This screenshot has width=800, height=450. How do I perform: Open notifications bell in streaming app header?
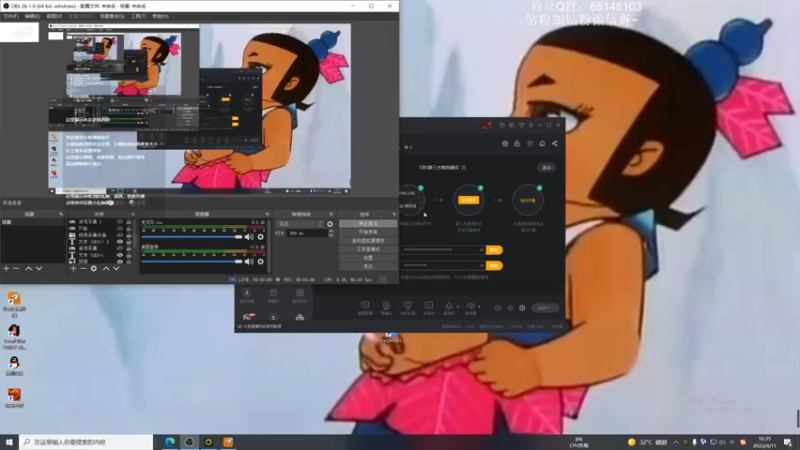(542, 144)
